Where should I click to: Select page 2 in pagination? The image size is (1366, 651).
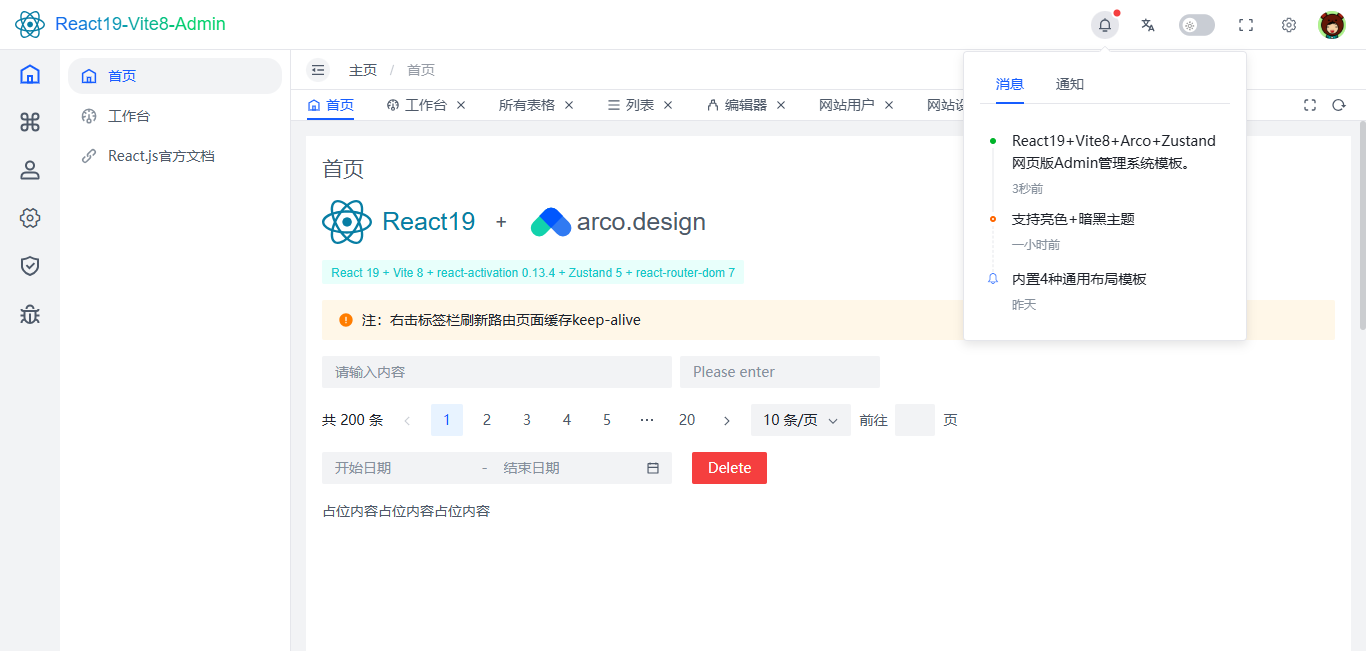487,420
